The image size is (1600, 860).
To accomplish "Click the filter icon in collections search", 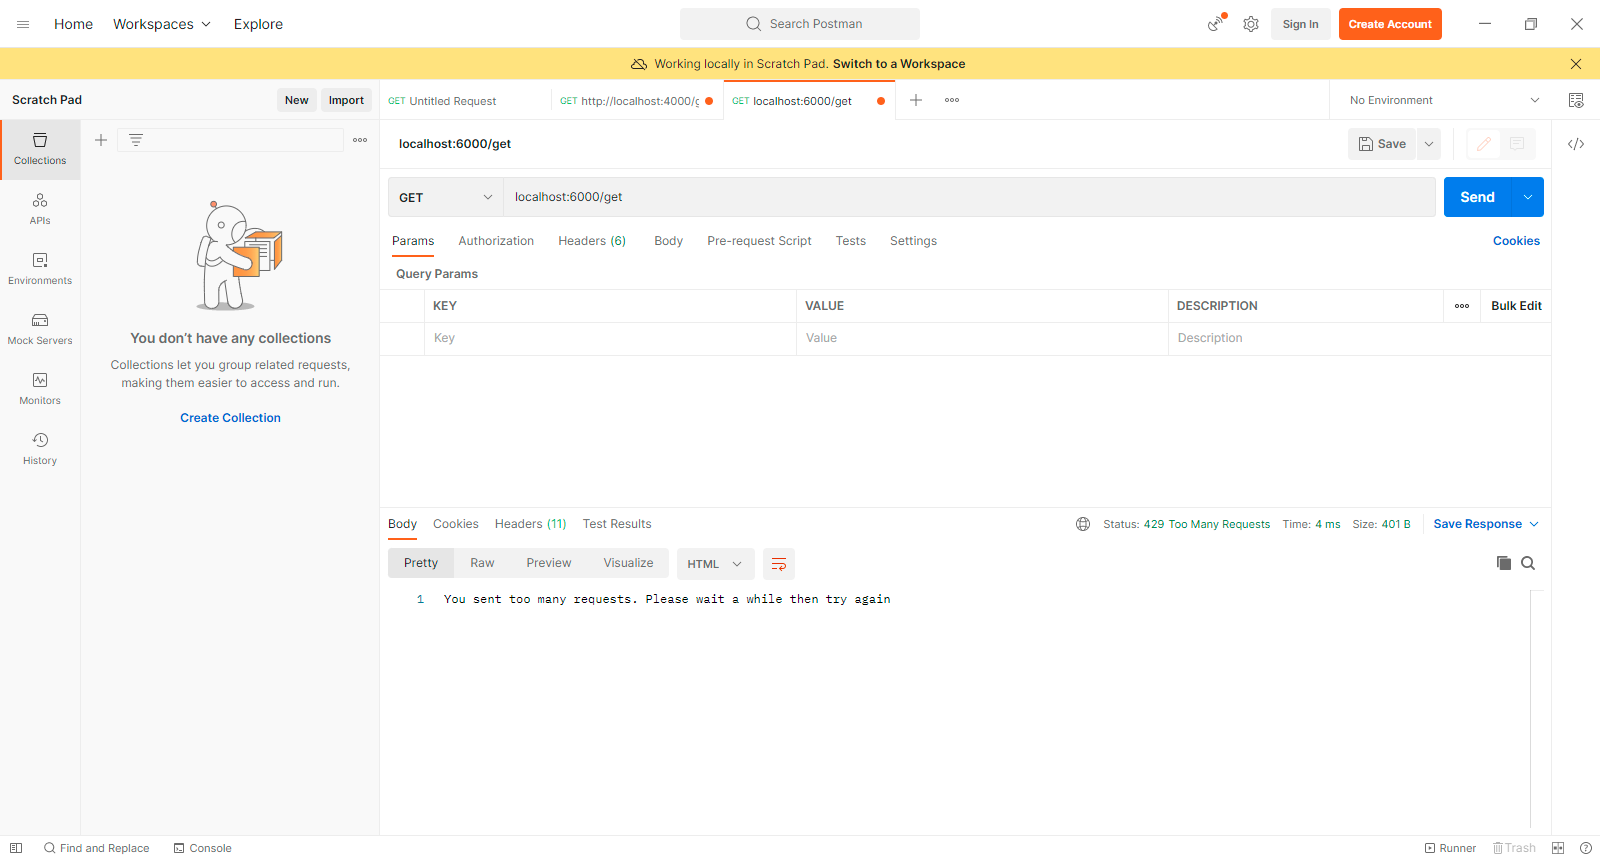I will (136, 140).
